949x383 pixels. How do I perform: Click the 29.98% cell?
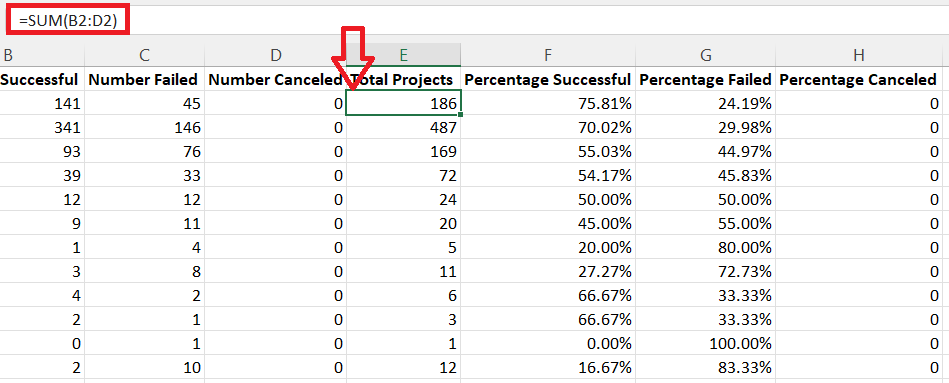[705, 127]
